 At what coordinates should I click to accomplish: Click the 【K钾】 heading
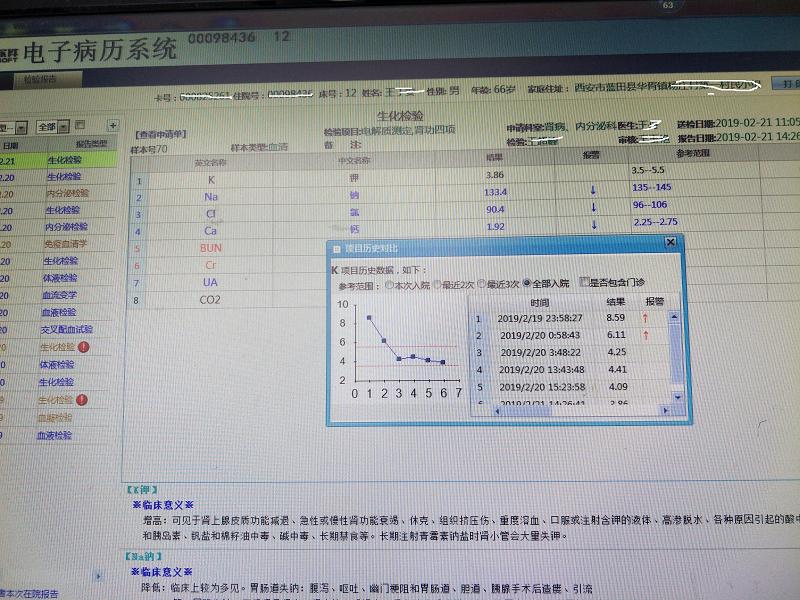pos(142,490)
